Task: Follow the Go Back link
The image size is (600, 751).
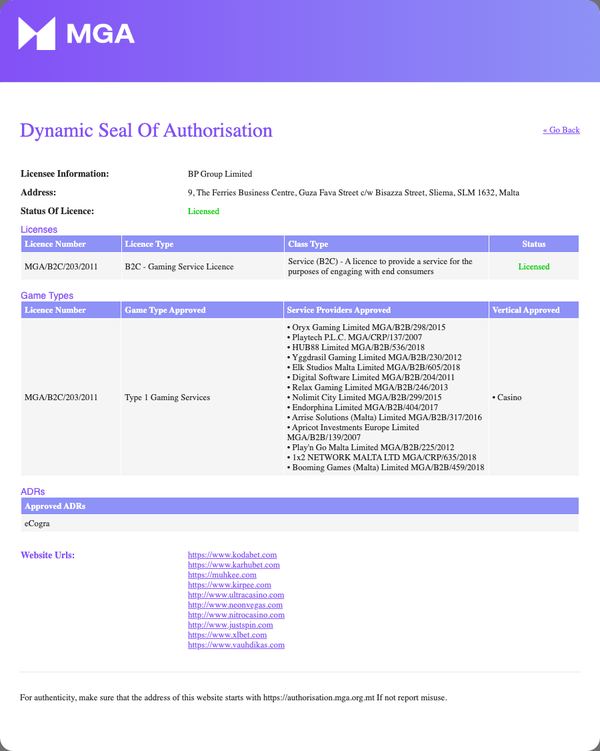Action: tap(561, 130)
